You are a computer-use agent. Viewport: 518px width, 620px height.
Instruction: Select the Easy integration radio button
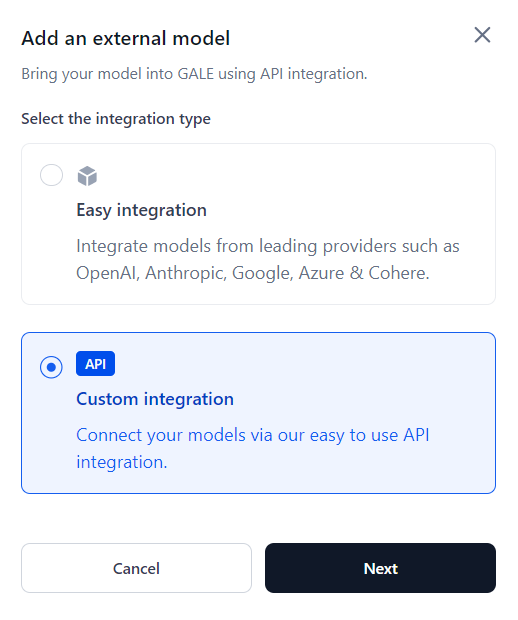tap(51, 175)
